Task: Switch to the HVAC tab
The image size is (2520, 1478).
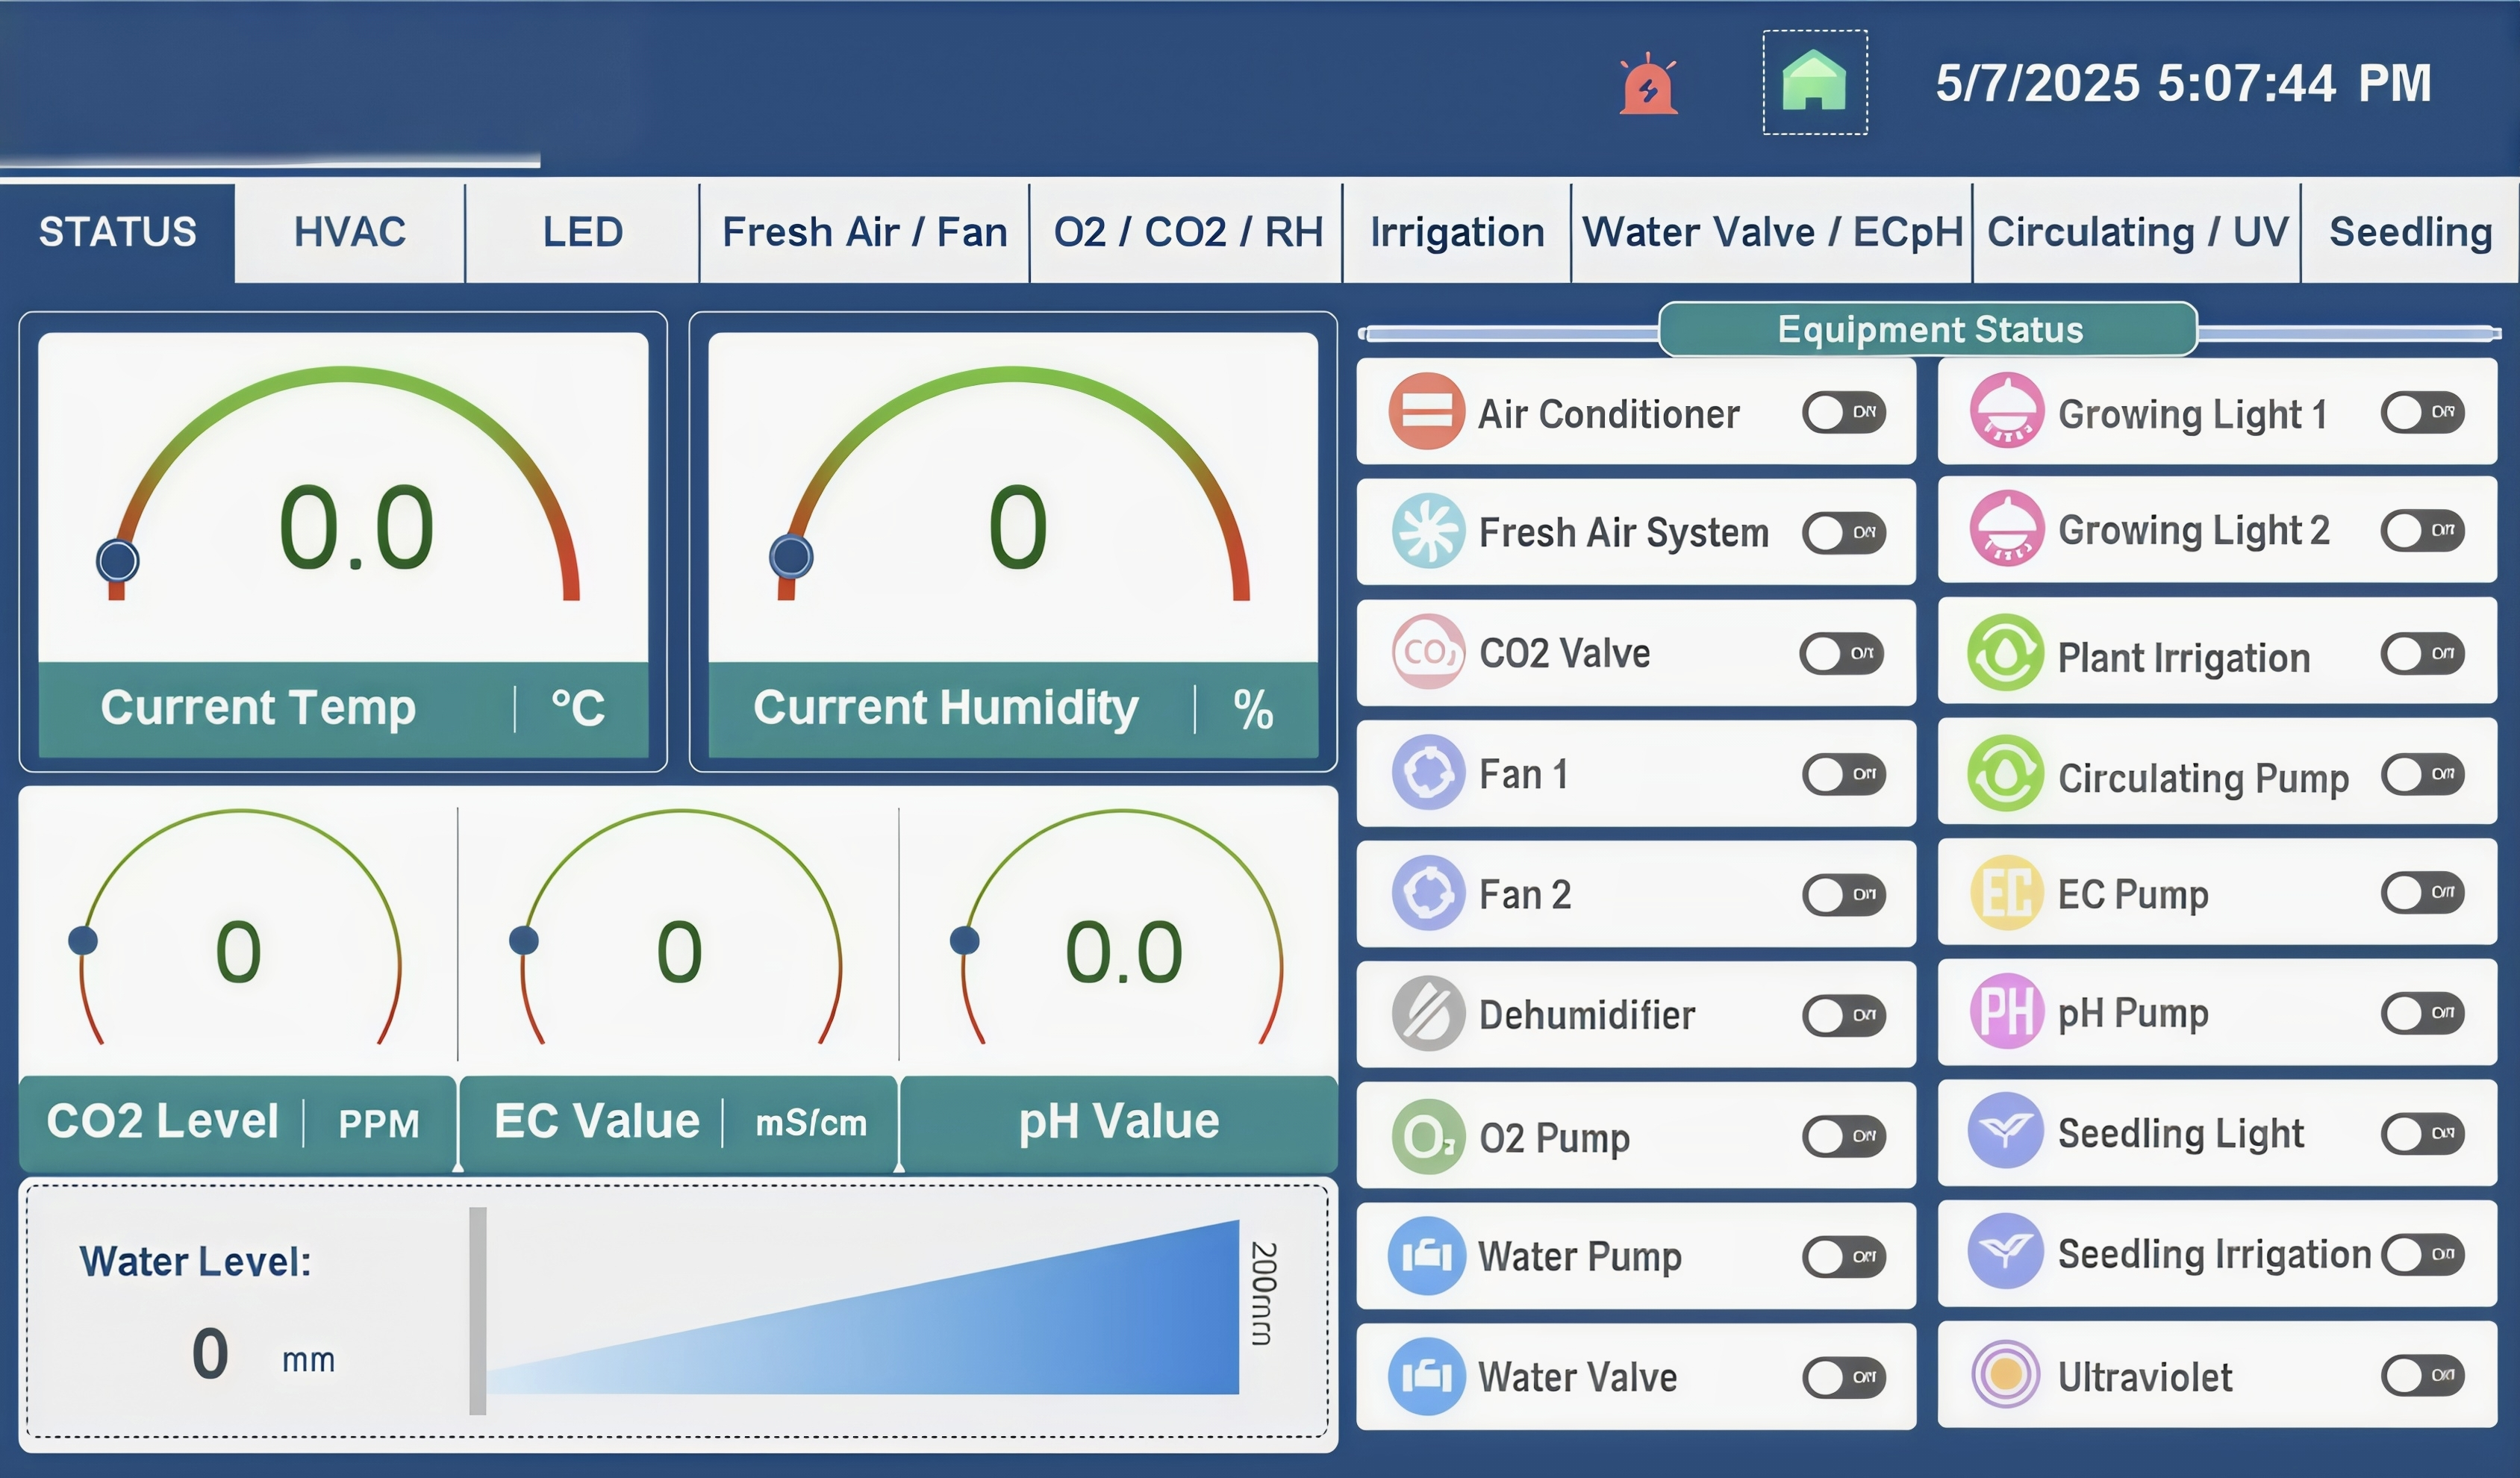Action: [x=349, y=232]
